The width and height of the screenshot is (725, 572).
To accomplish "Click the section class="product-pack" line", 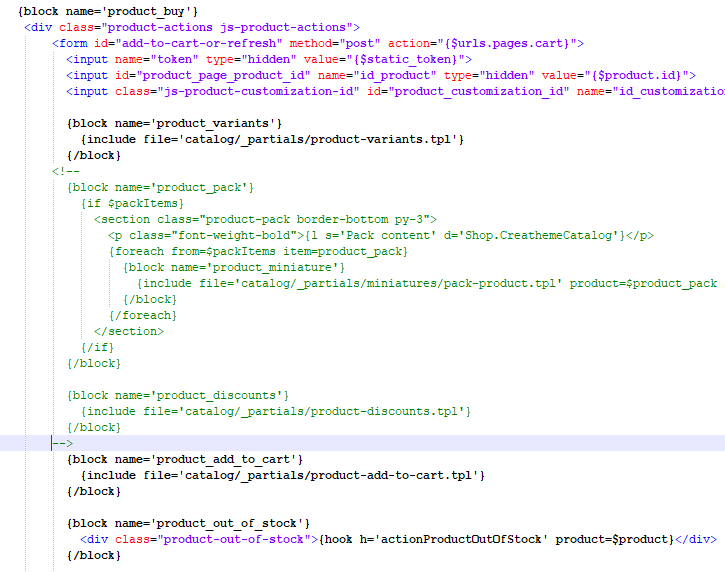I will click(x=265, y=220).
